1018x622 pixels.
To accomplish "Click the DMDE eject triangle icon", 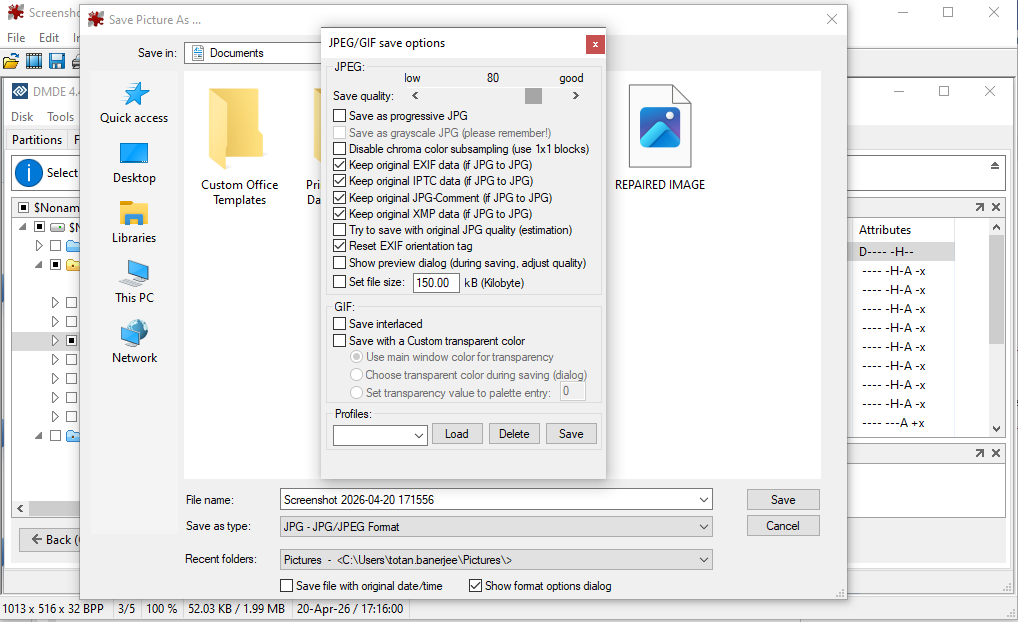I will pos(995,166).
